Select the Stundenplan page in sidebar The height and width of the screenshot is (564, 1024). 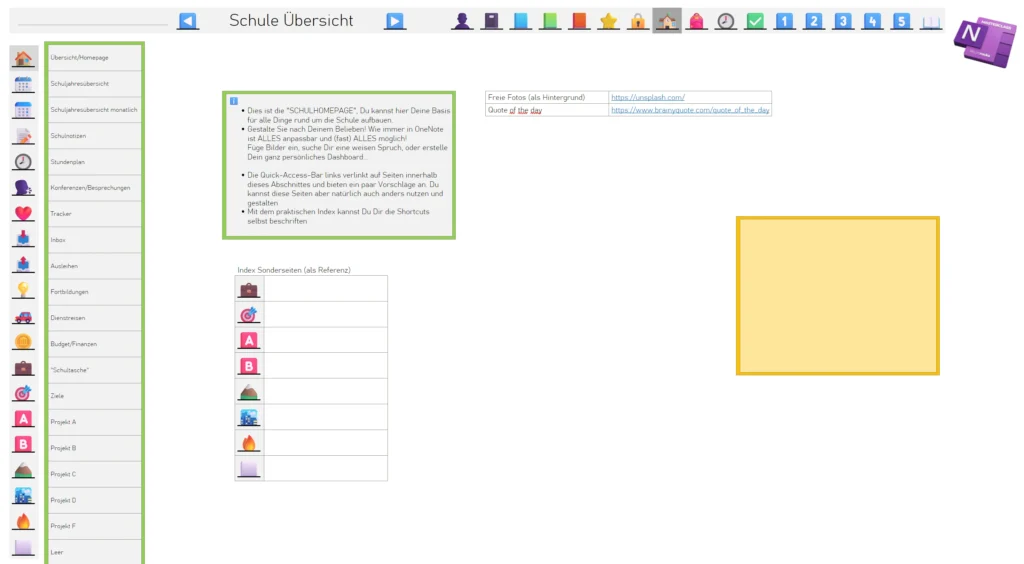tap(93, 162)
